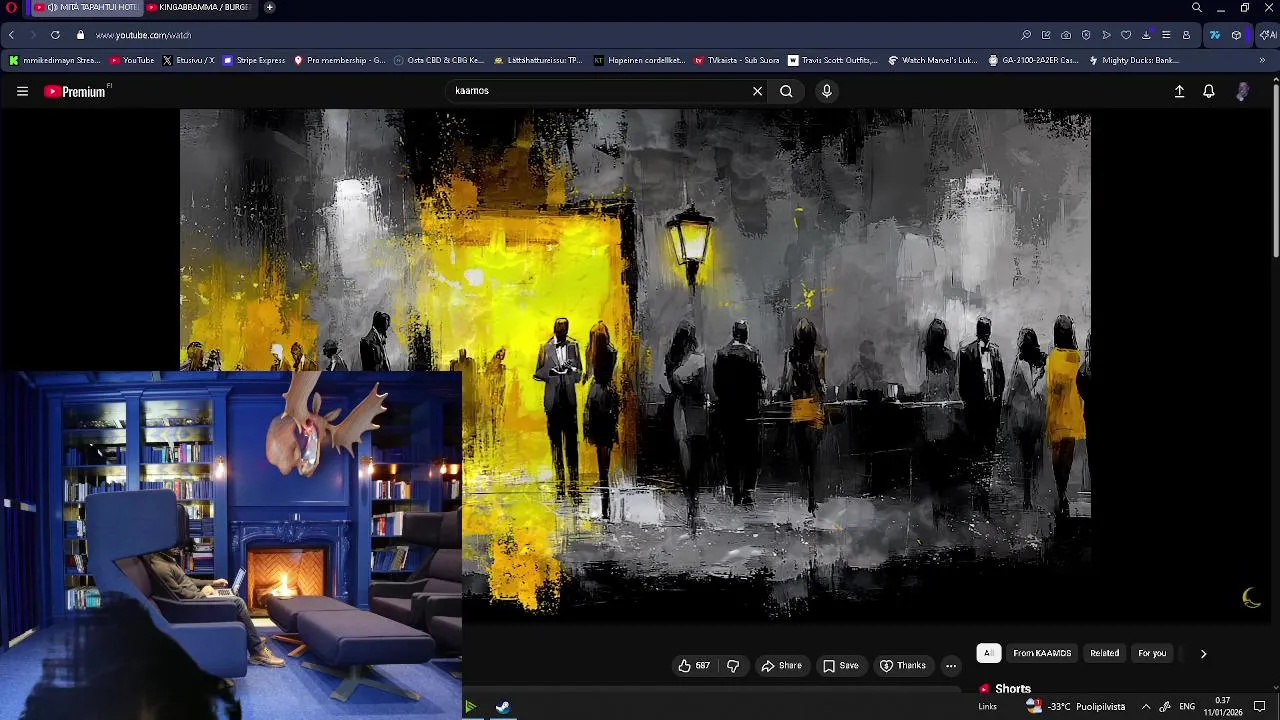Open the Watch Marvel's Luk bookmark
Image resolution: width=1280 pixels, height=720 pixels.
pos(933,60)
